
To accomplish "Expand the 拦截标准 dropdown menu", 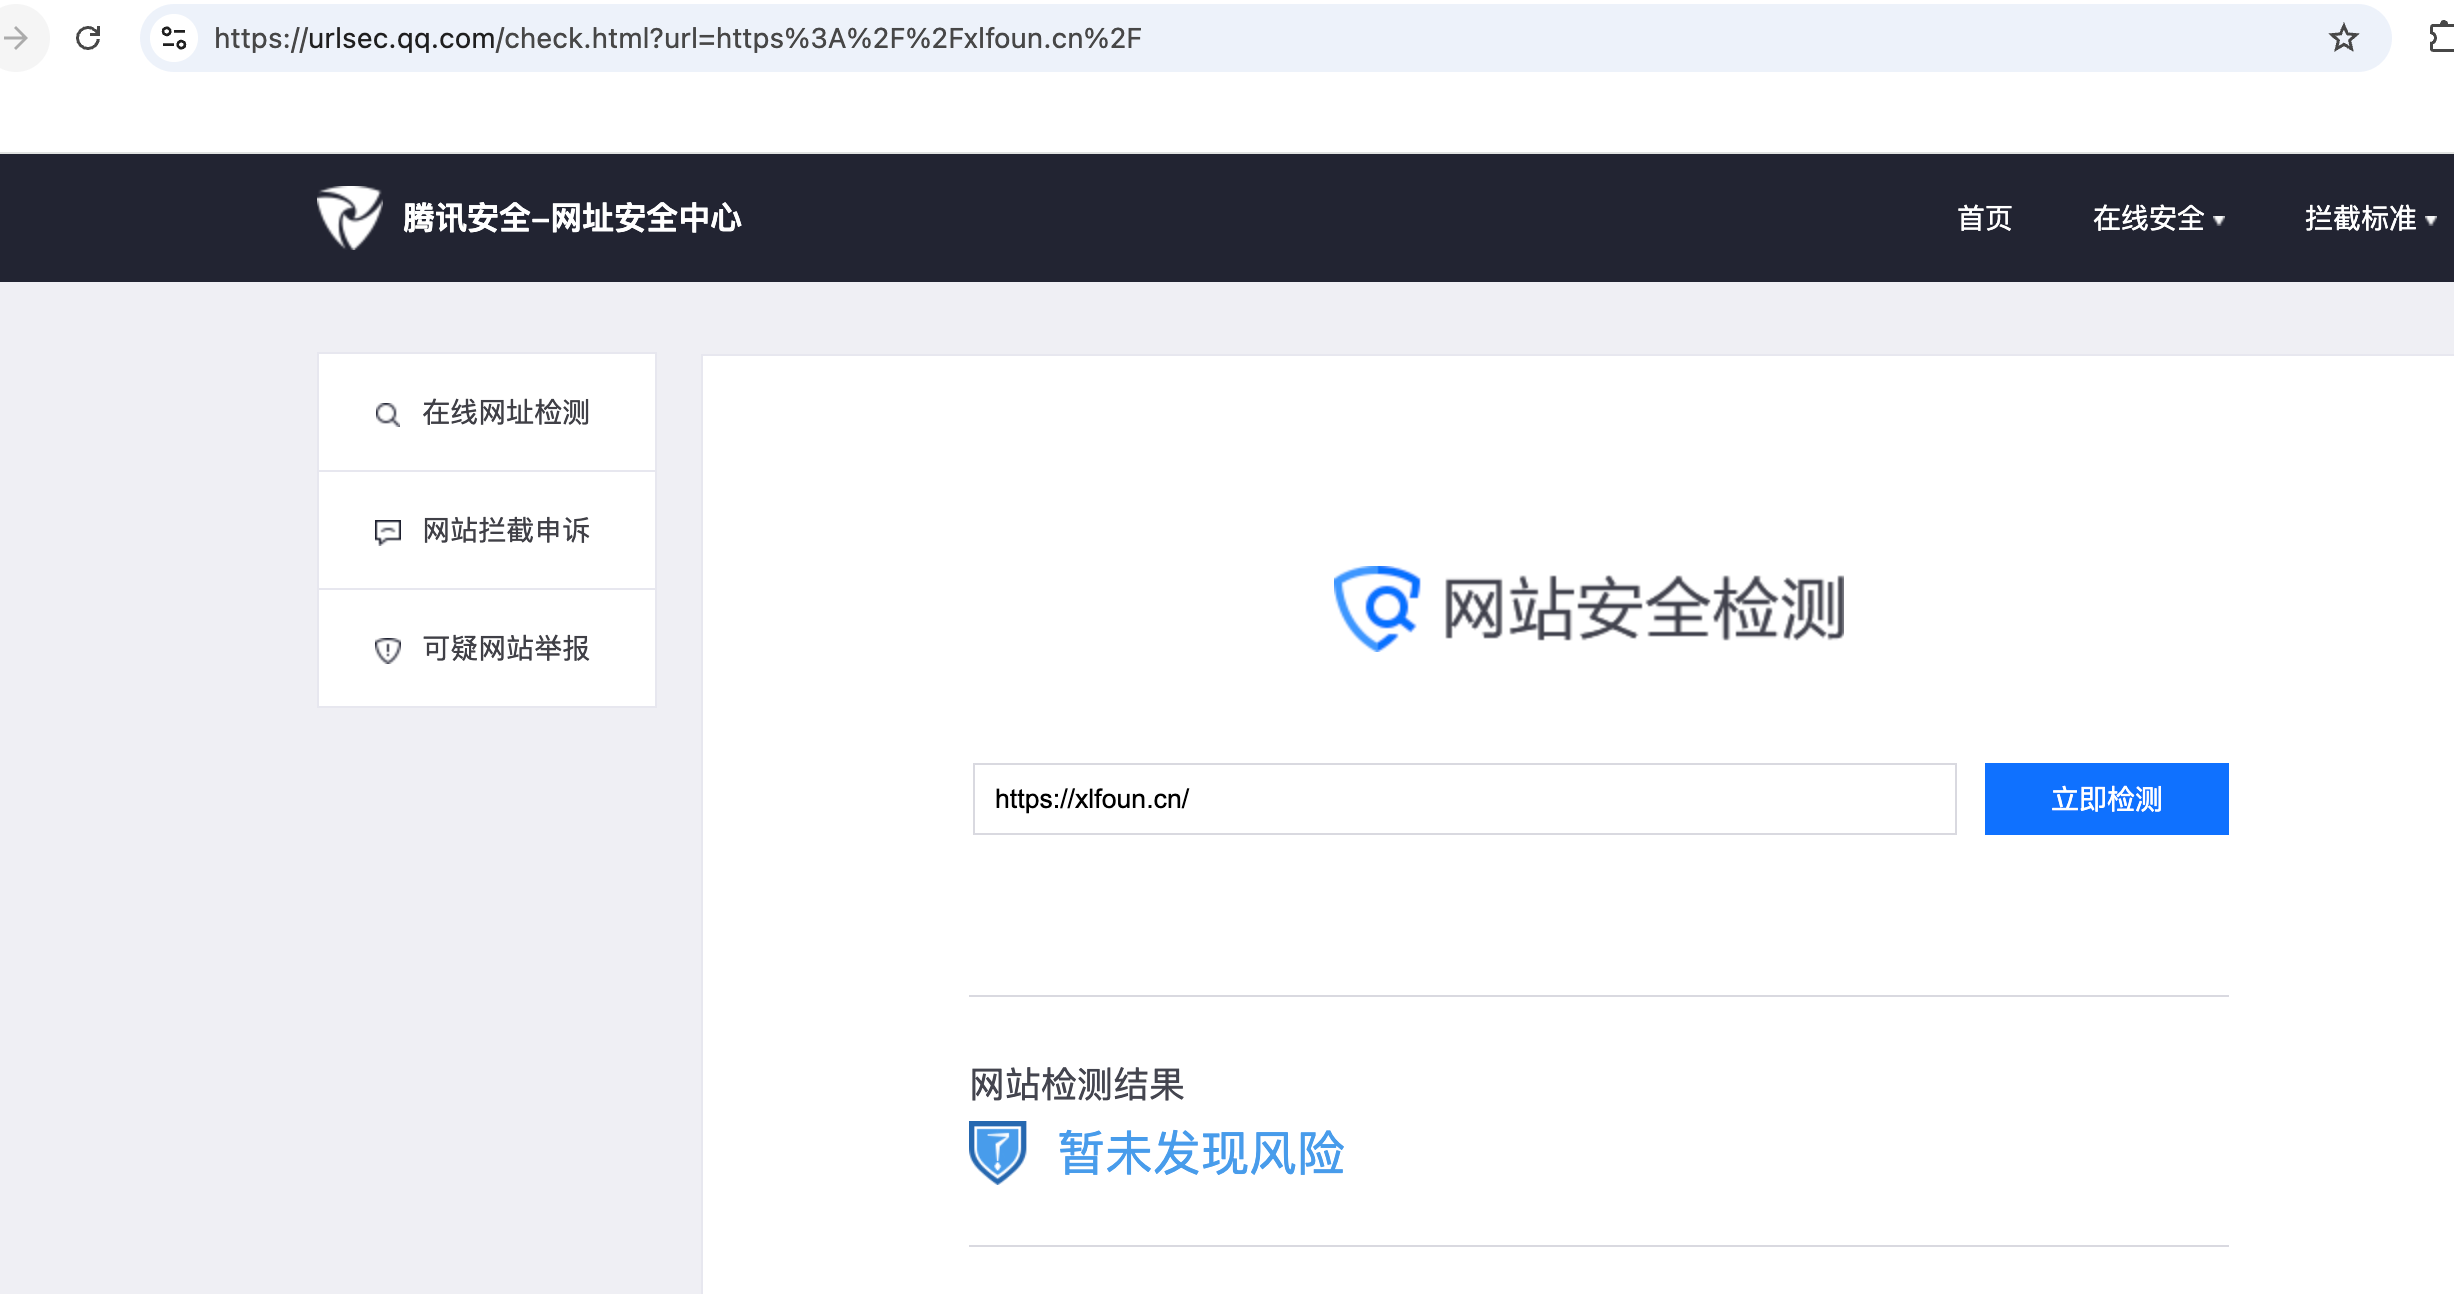I will [x=2369, y=218].
